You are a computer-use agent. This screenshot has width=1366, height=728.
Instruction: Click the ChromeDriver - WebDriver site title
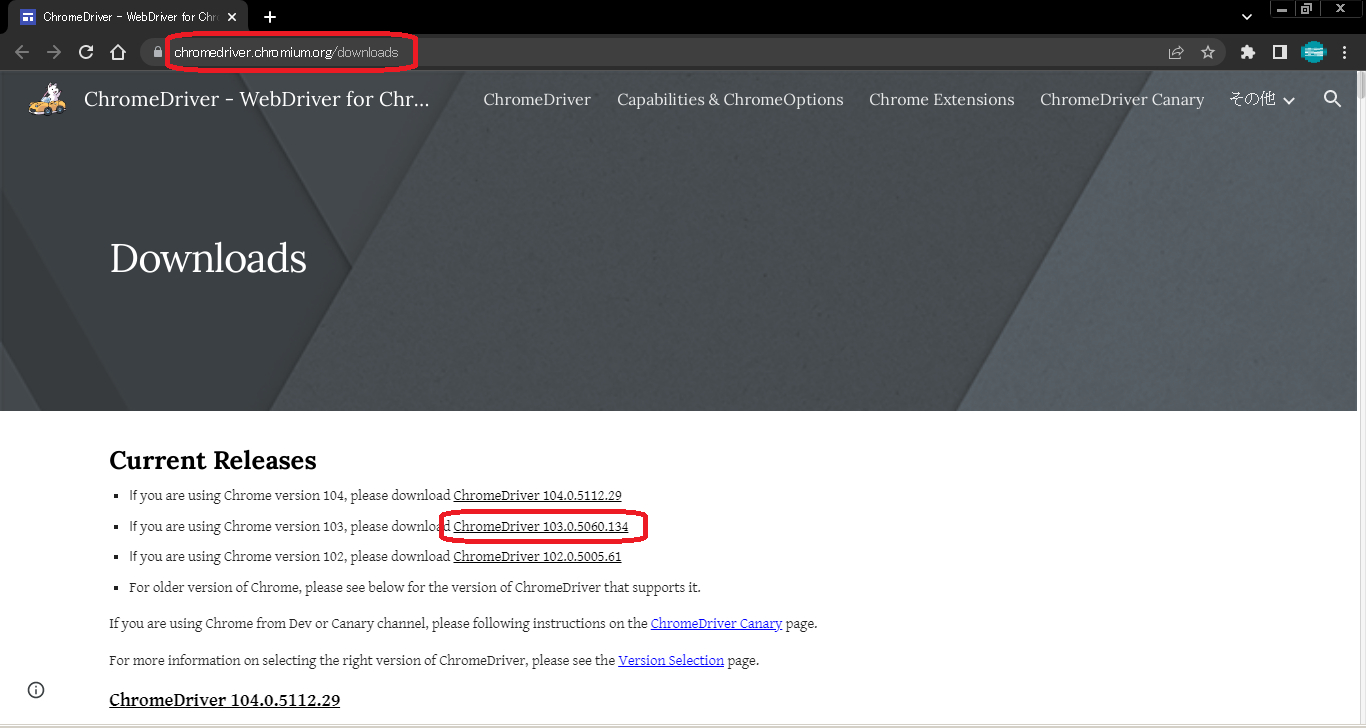point(257,99)
